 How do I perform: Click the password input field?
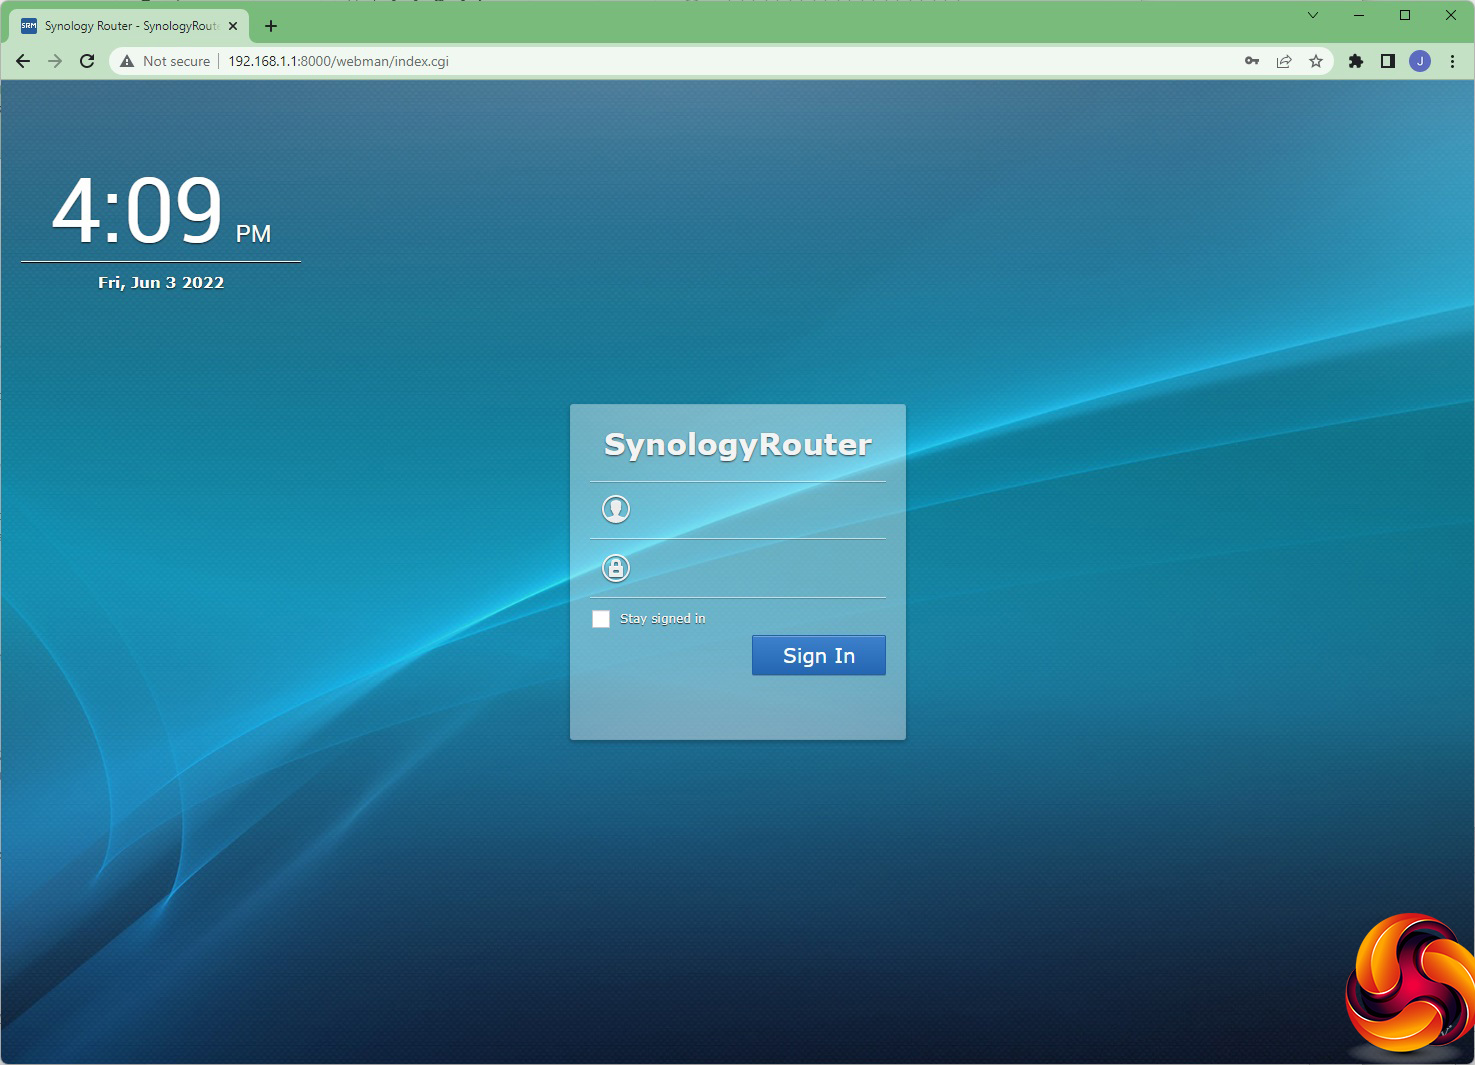pos(738,568)
